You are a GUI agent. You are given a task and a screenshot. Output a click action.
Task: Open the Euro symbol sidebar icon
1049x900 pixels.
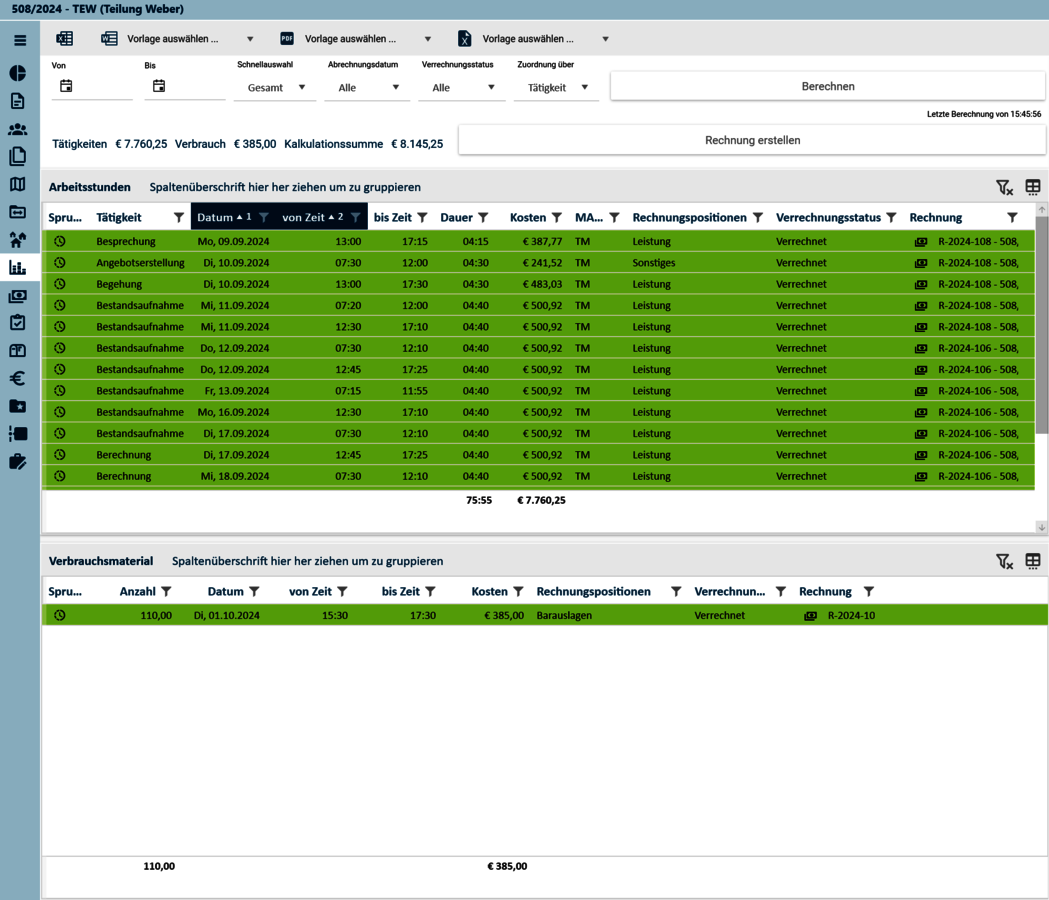tap(18, 379)
